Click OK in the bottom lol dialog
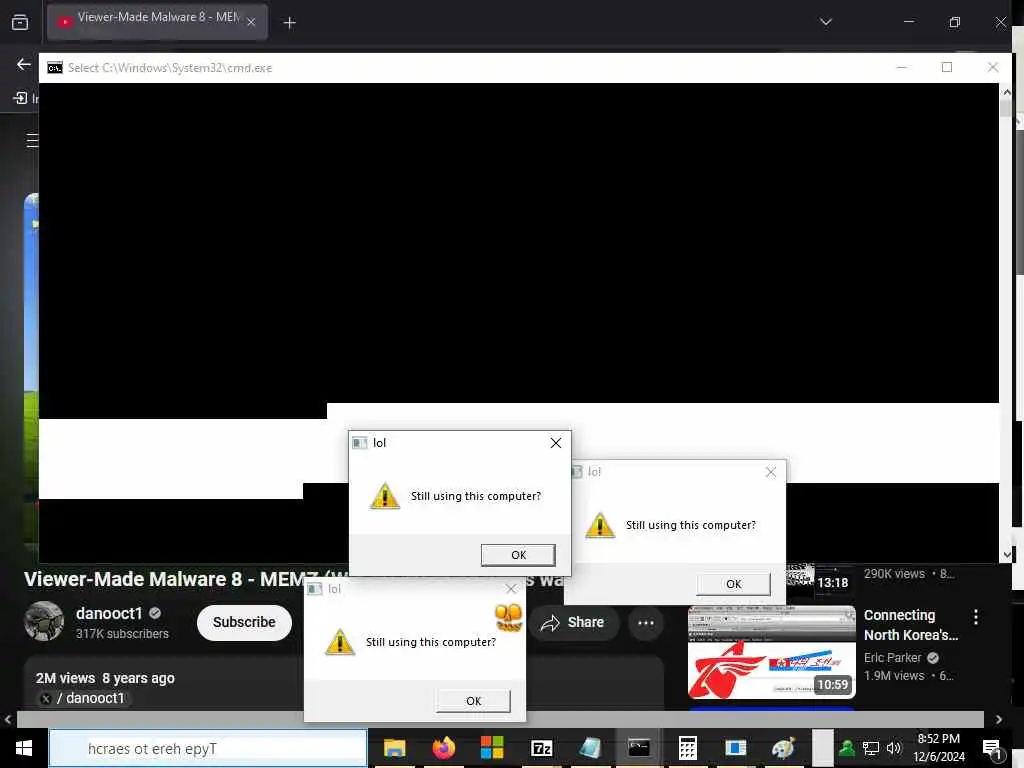This screenshot has height=768, width=1024. [473, 701]
